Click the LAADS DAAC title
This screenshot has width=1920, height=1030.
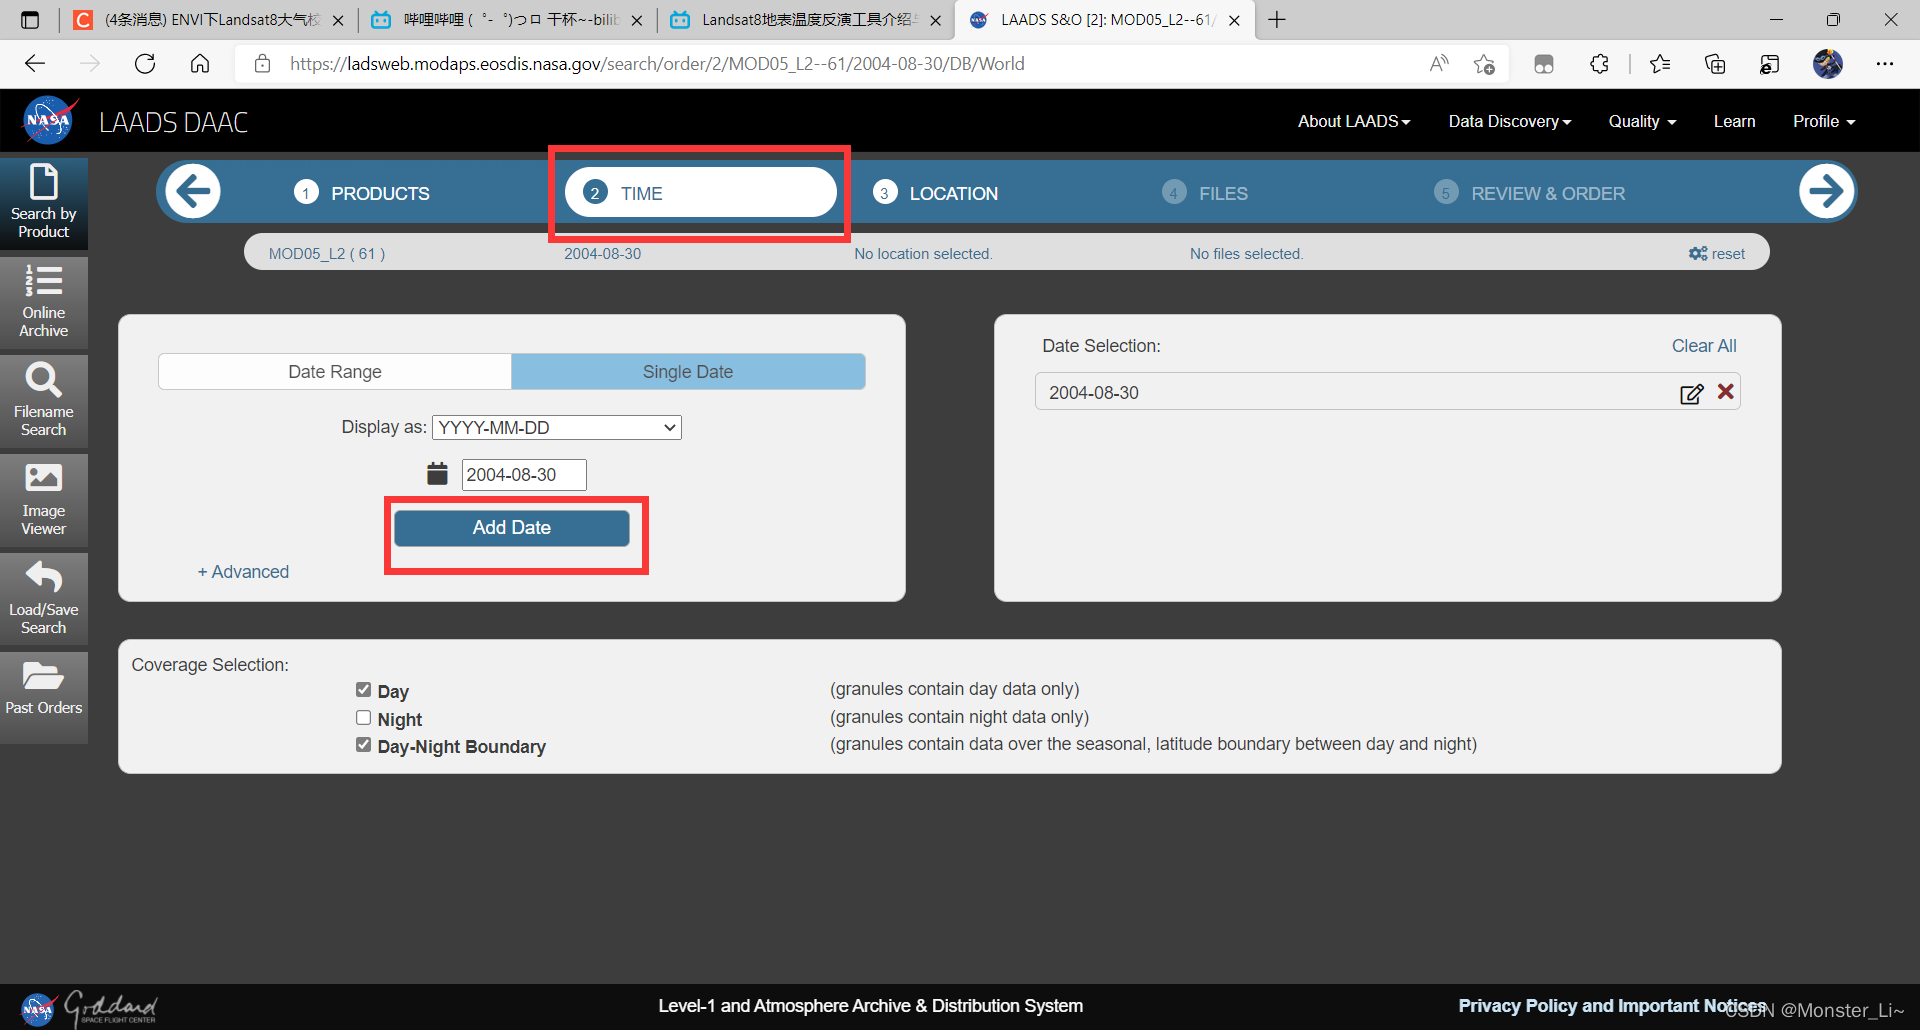coord(174,122)
